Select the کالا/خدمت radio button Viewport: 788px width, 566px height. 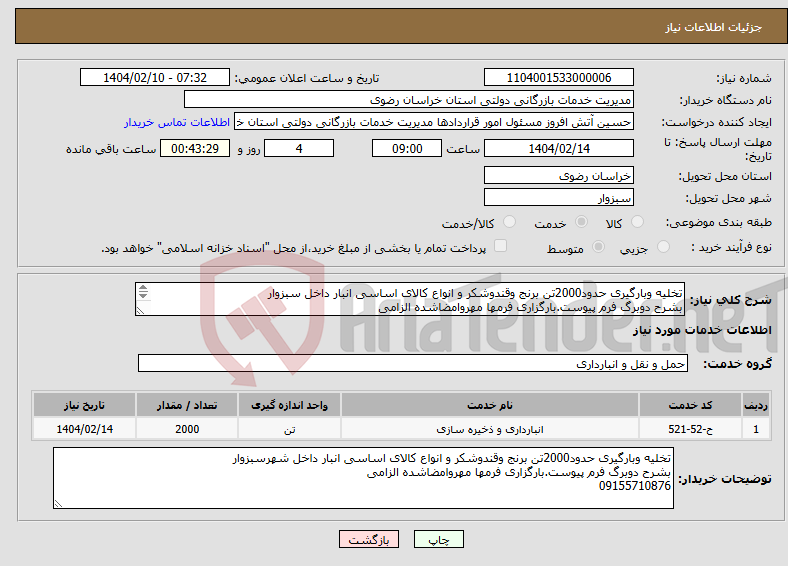pyautogui.click(x=510, y=222)
